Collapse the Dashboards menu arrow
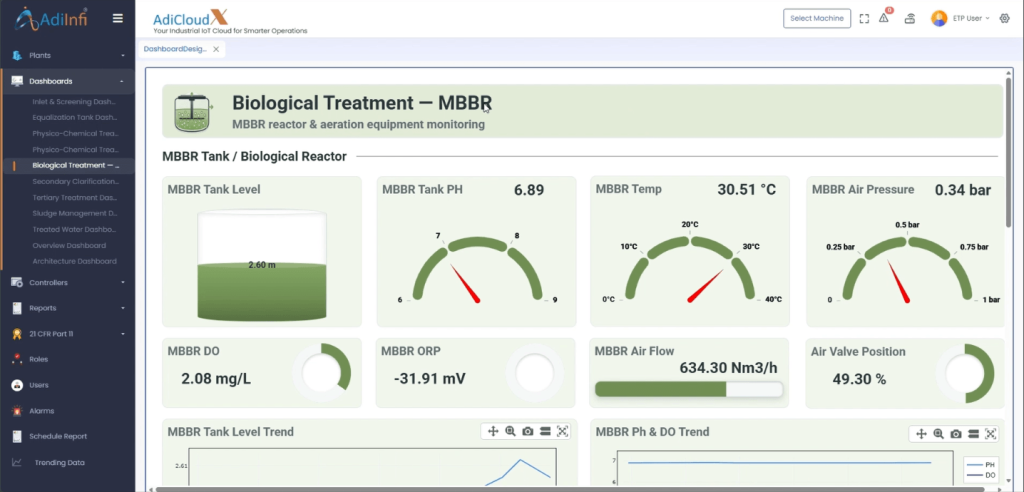1024x492 pixels. tap(122, 81)
